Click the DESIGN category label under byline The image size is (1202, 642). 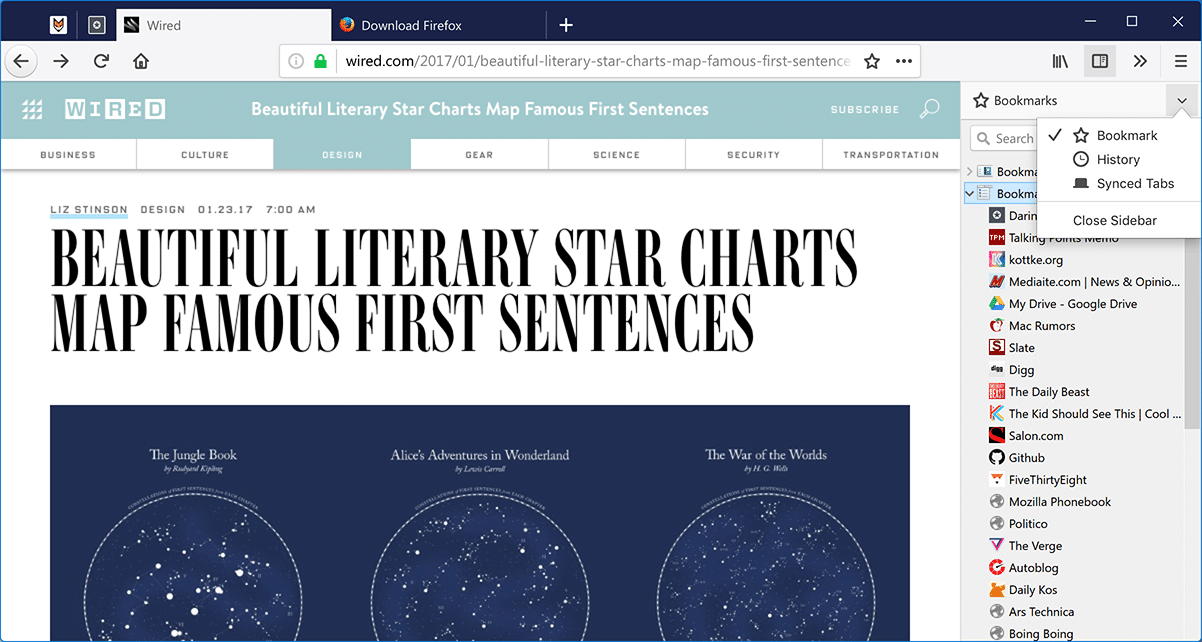pyautogui.click(x=163, y=210)
